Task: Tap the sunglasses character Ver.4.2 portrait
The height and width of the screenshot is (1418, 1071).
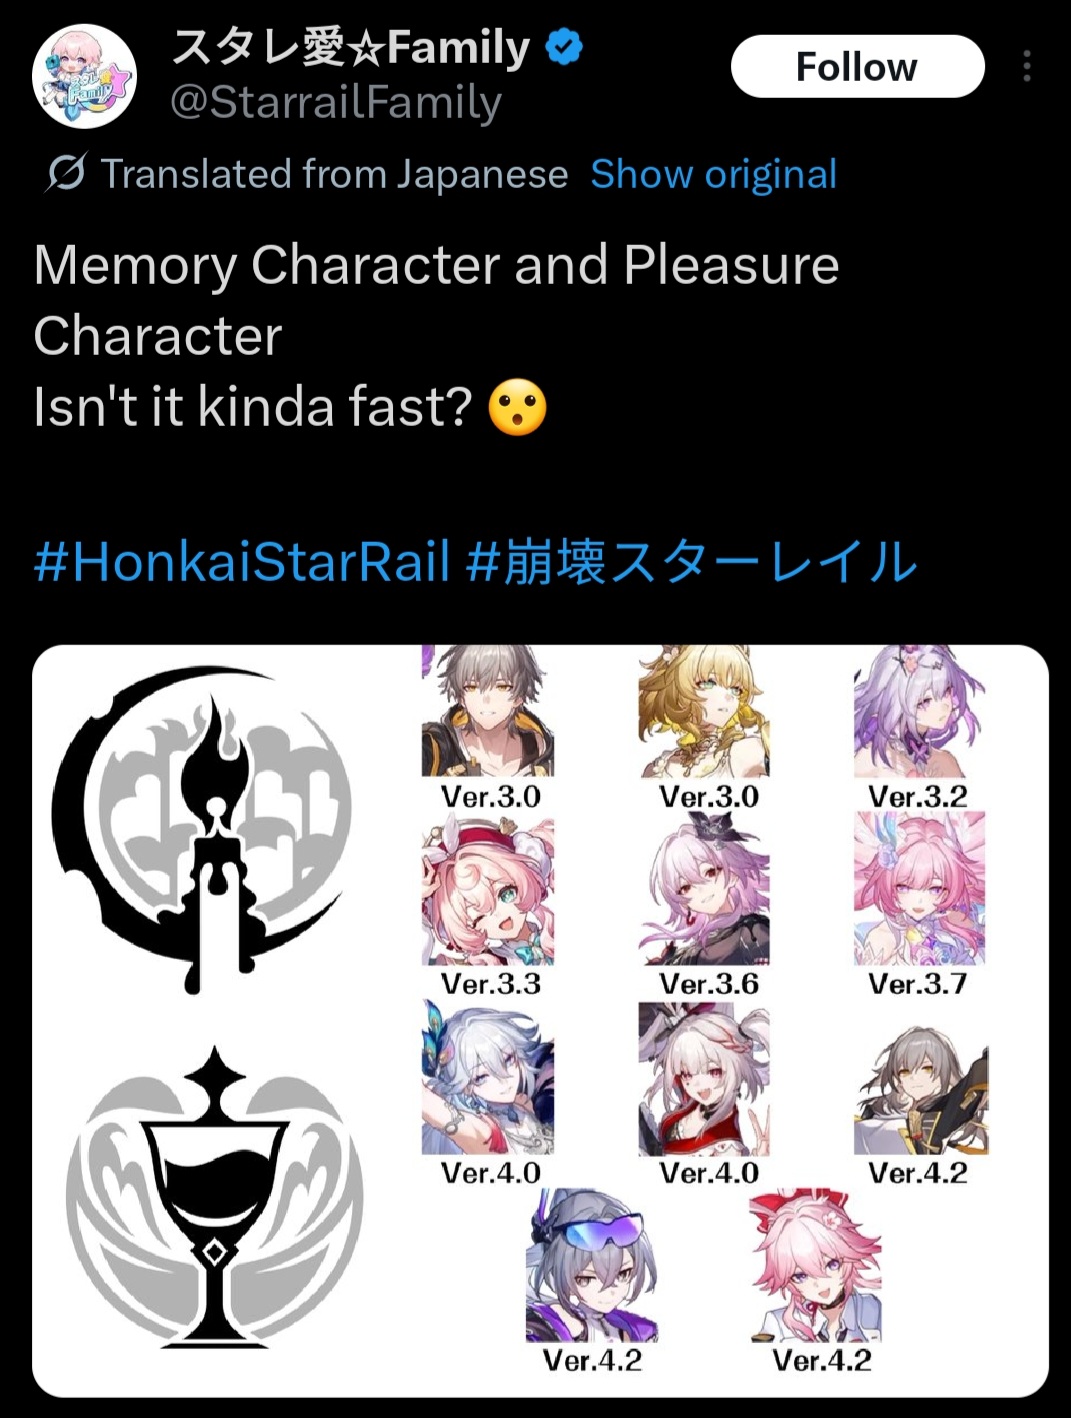Action: (592, 1265)
